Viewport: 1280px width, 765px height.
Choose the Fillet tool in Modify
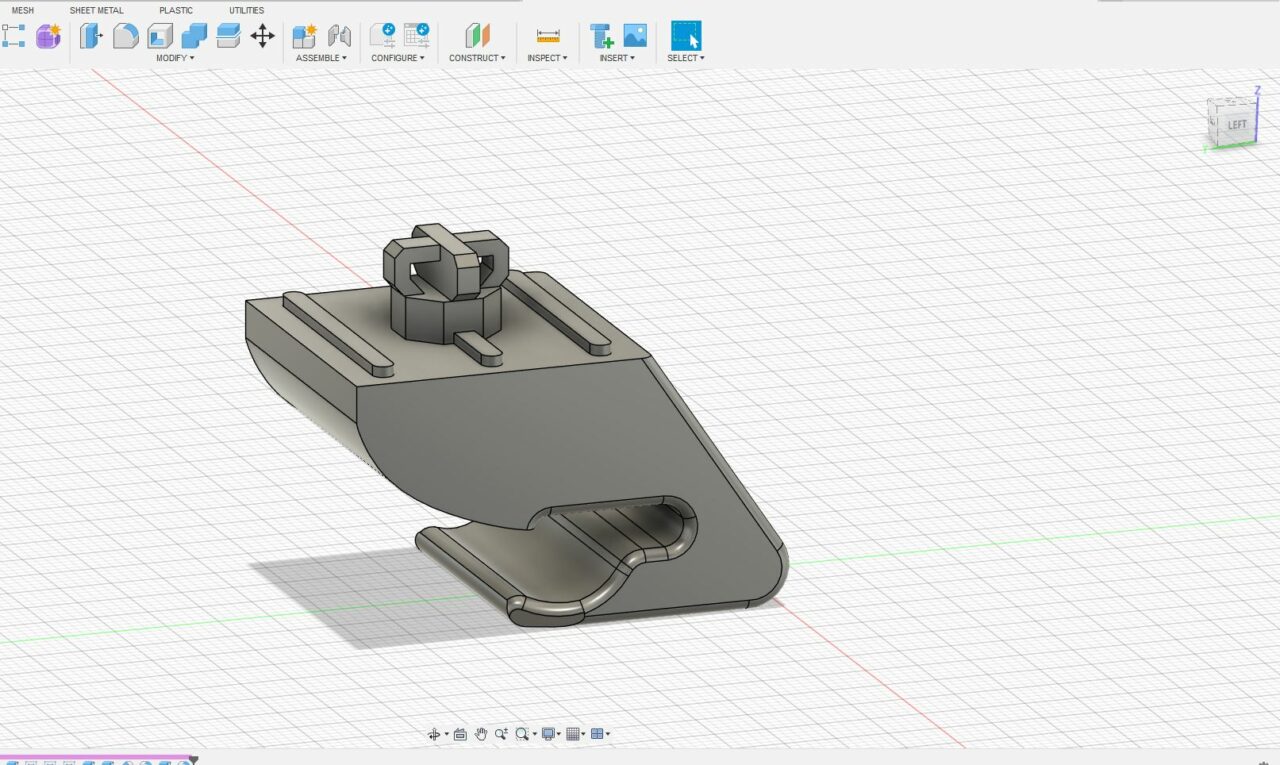(x=126, y=36)
